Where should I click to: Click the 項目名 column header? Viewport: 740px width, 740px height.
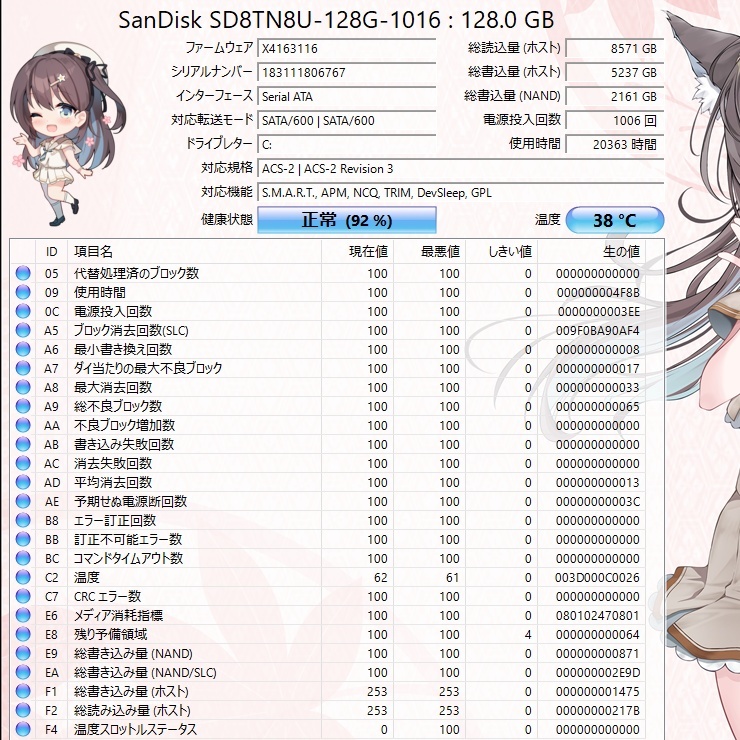pos(194,252)
